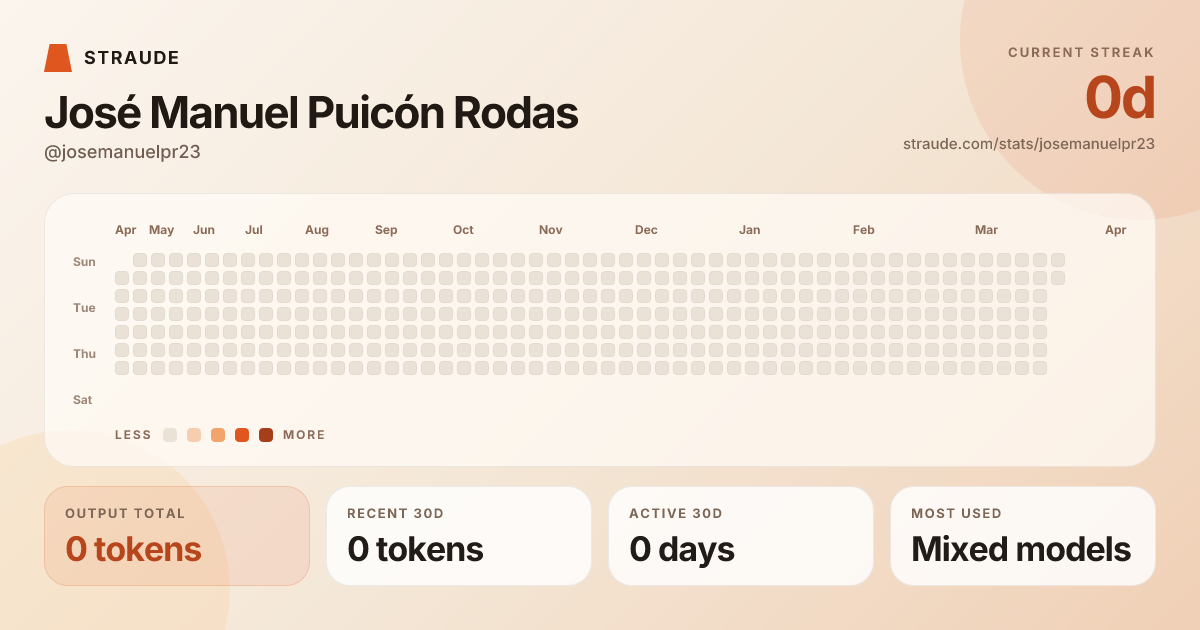The width and height of the screenshot is (1200, 630).
Task: Select the Output Total tokens card
Action: (x=177, y=536)
